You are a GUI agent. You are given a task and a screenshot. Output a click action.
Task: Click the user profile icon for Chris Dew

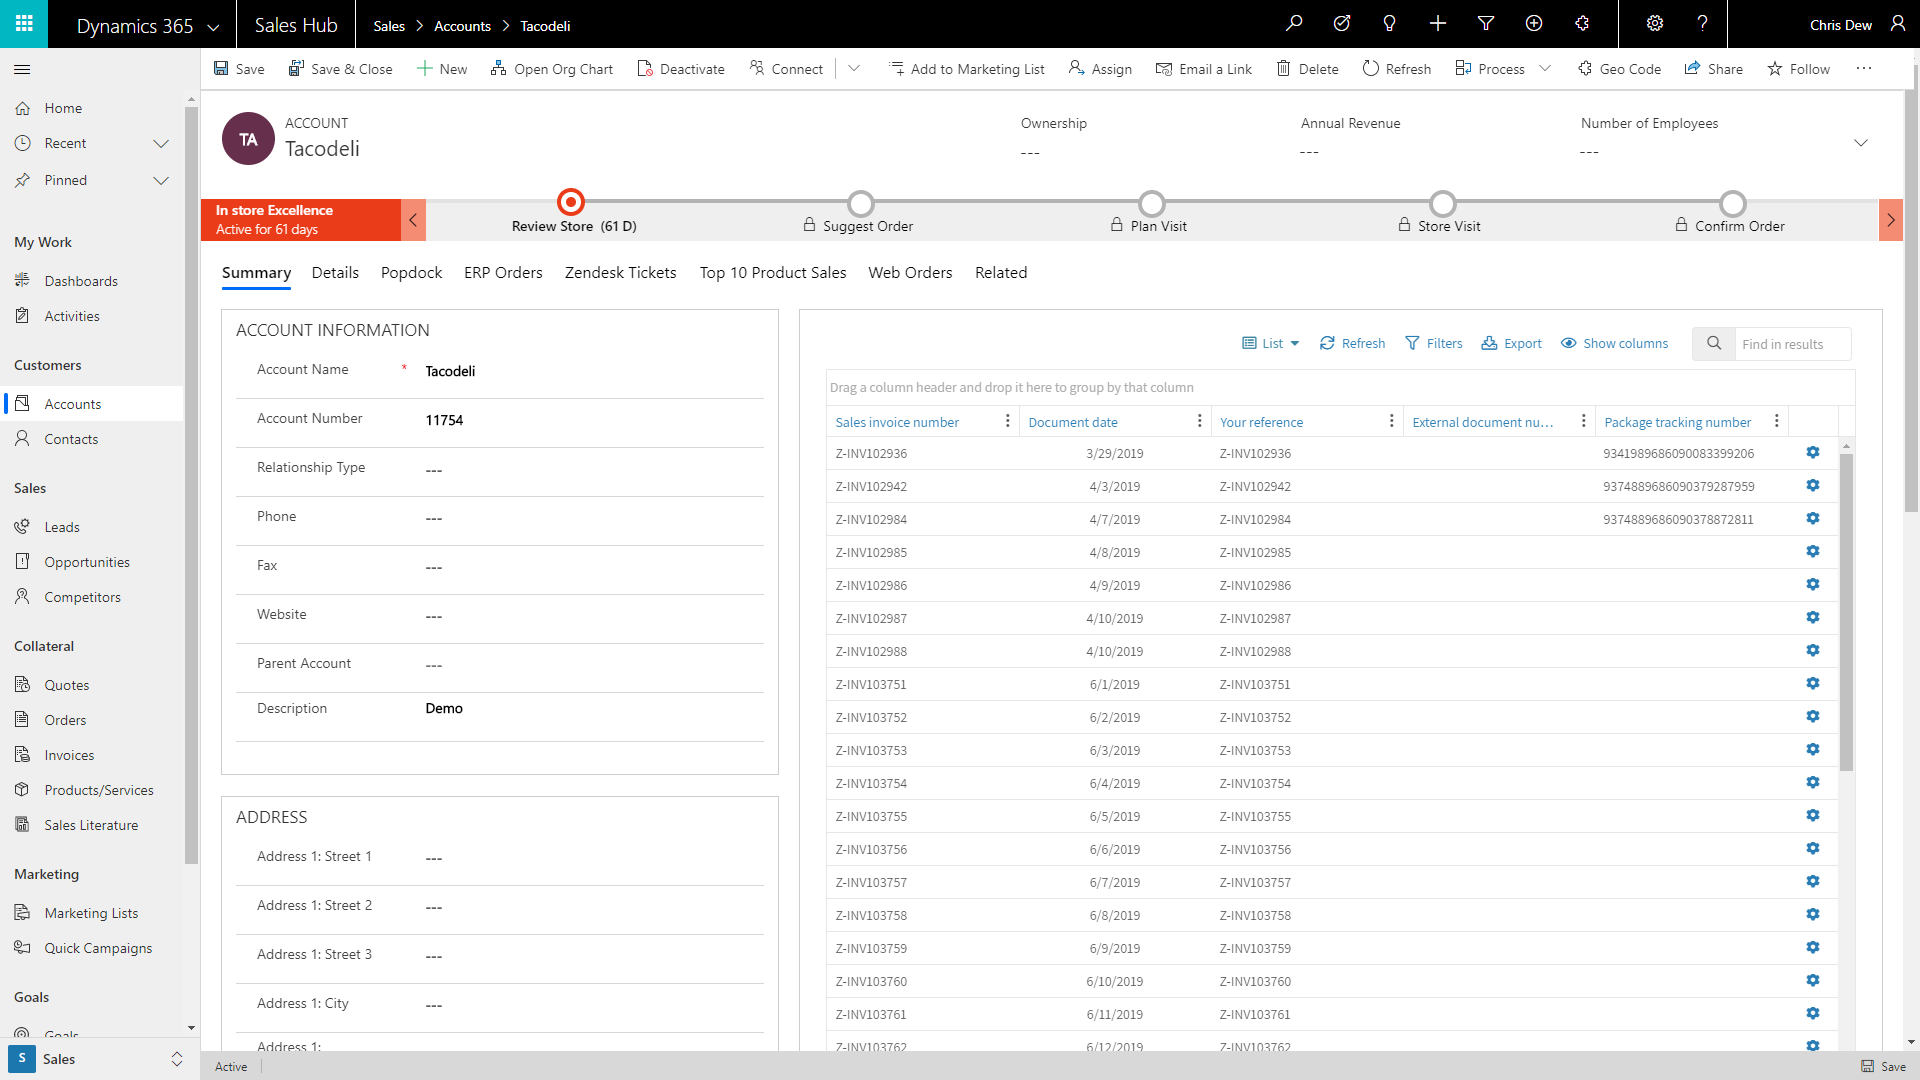click(1897, 24)
